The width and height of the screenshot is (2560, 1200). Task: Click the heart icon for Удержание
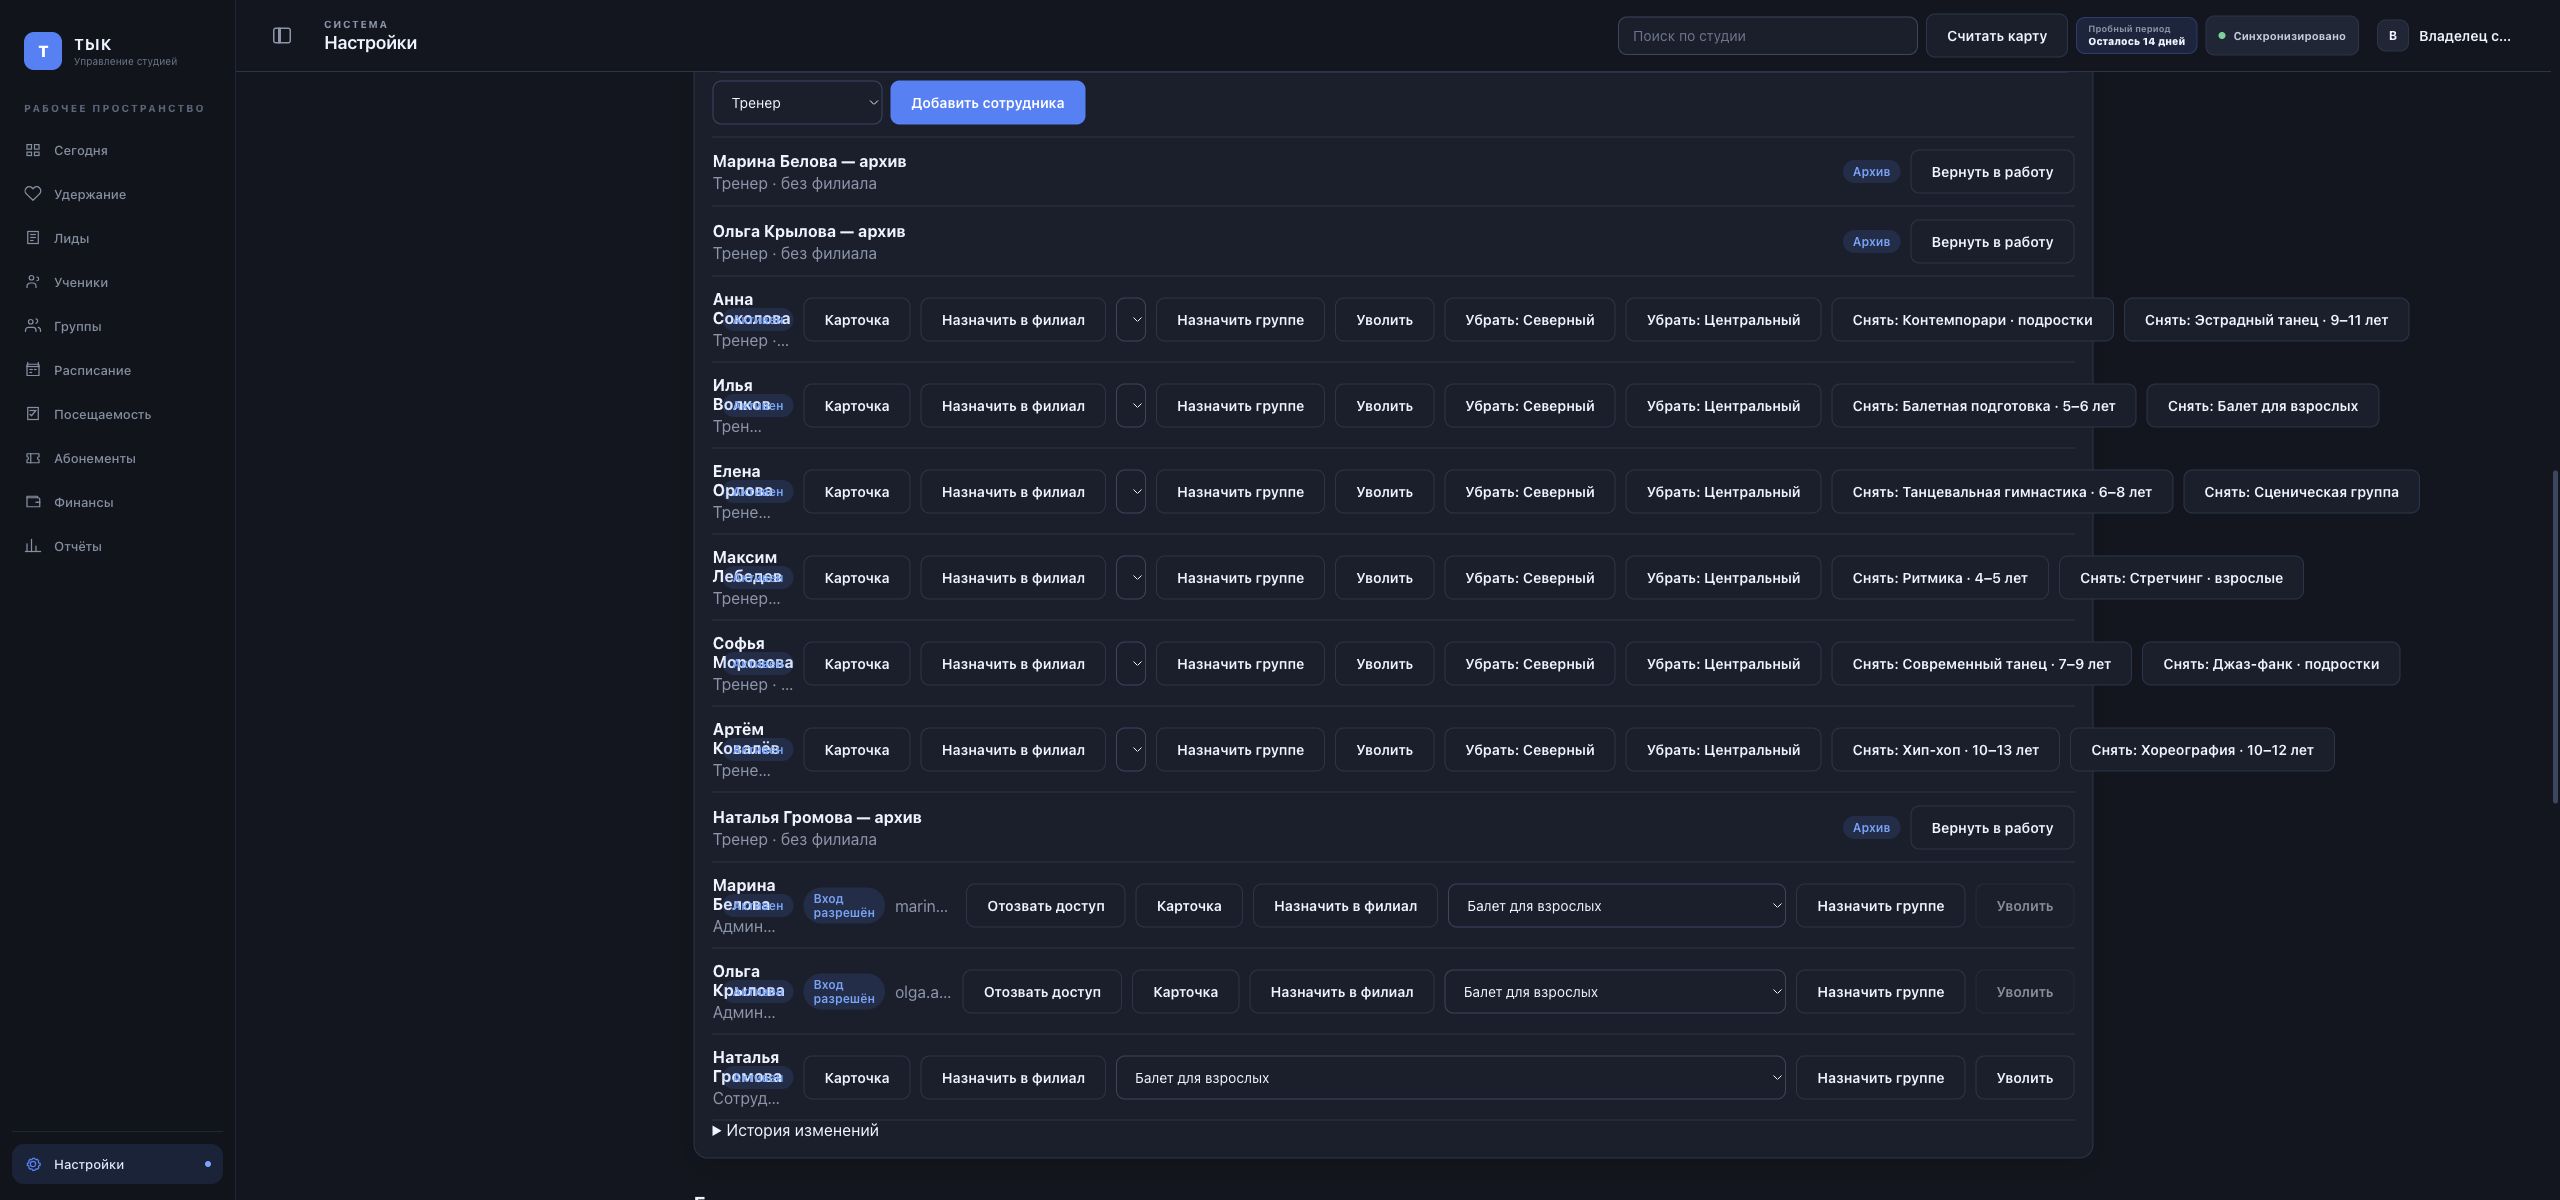pyautogui.click(x=33, y=194)
